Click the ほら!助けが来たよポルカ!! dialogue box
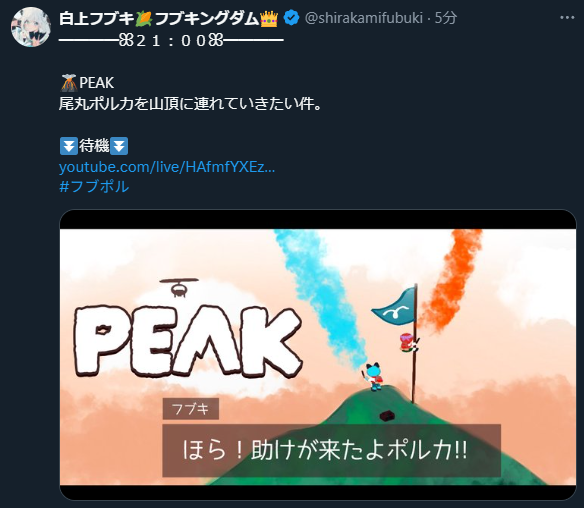 click(x=331, y=450)
